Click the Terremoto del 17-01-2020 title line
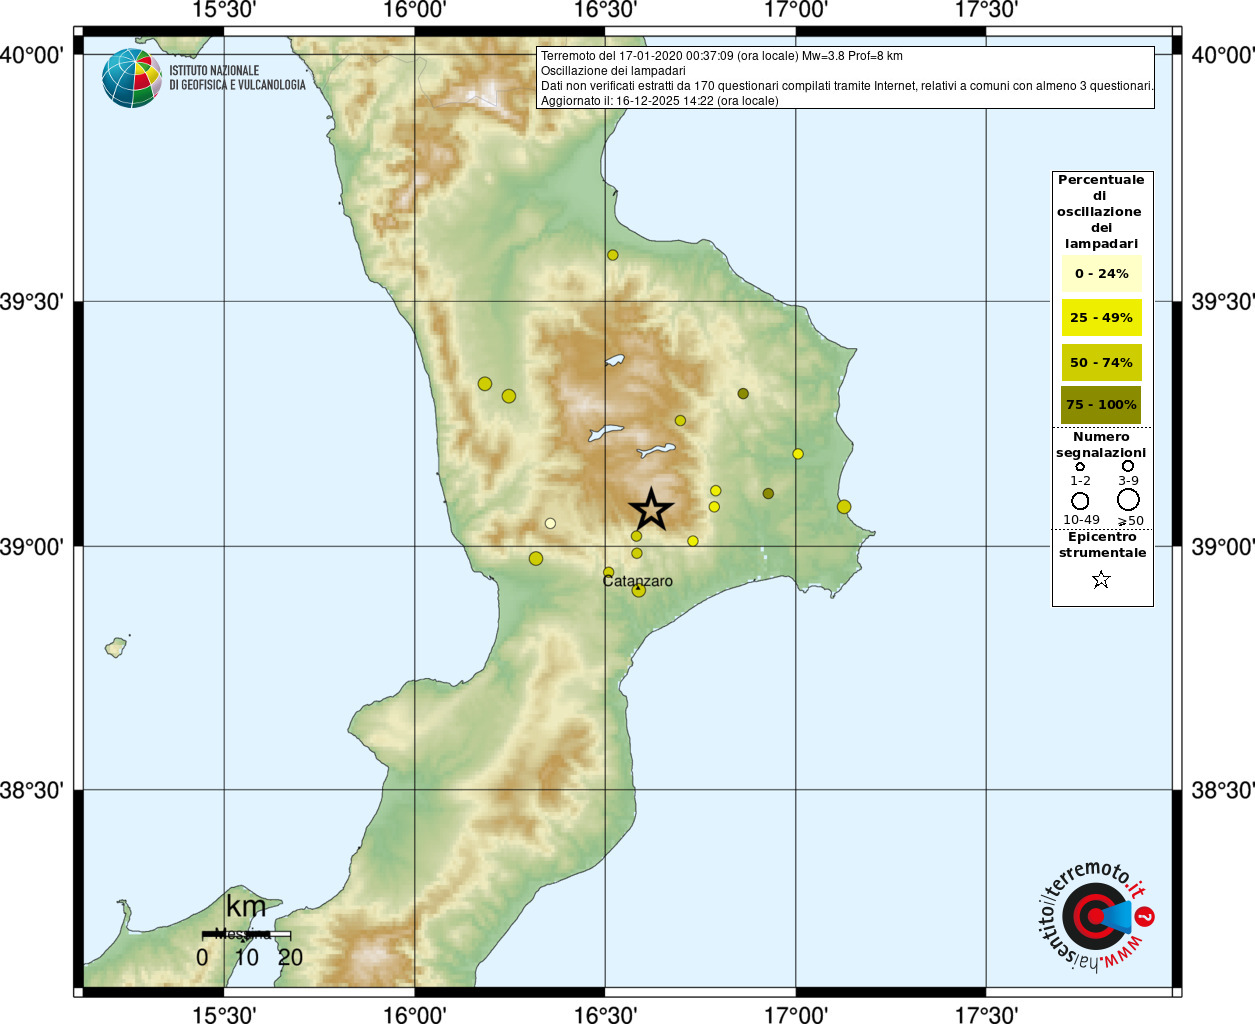1255x1024 pixels. click(722, 56)
